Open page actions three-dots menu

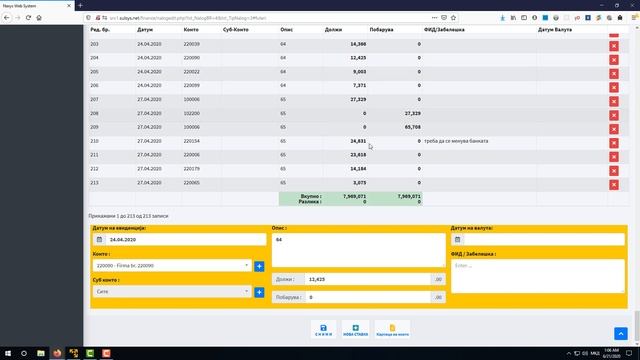click(434, 18)
